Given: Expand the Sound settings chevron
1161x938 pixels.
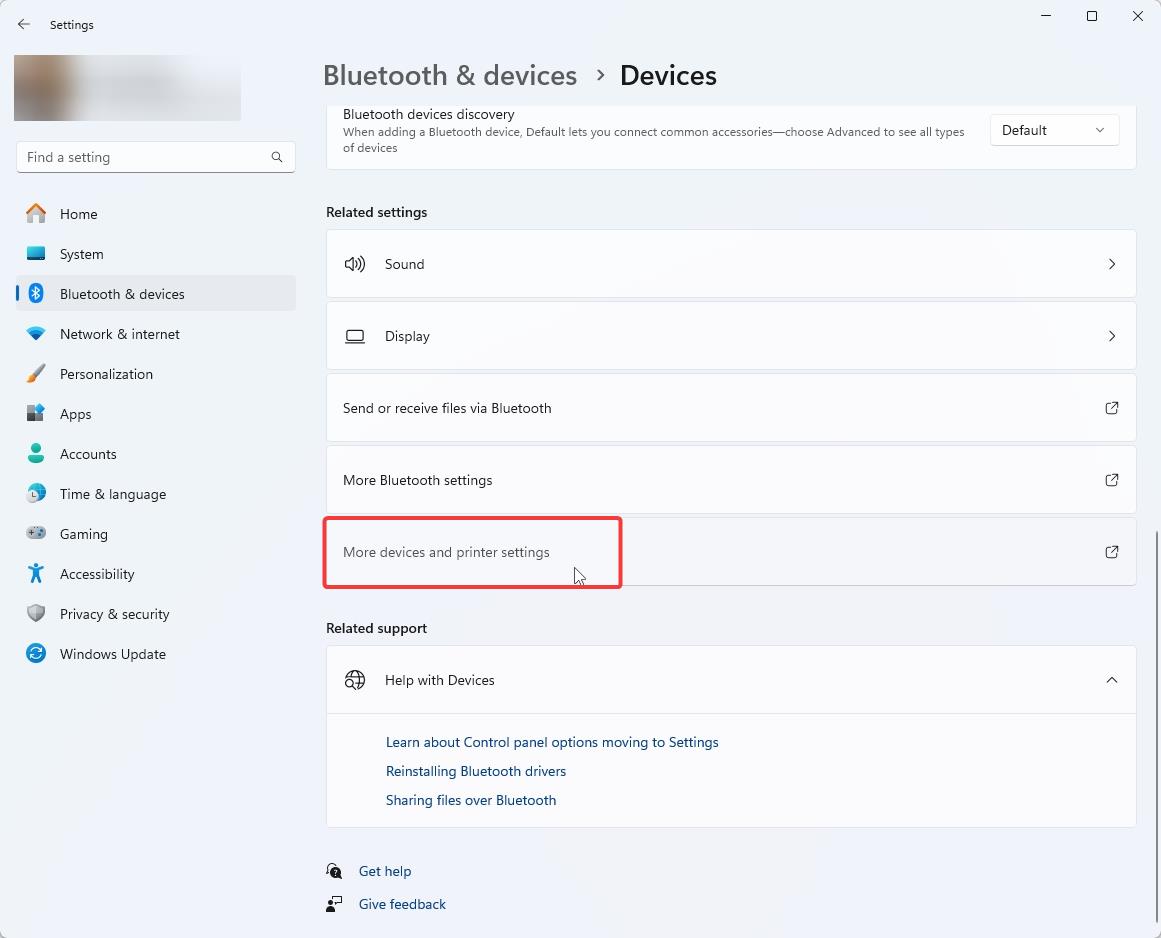Looking at the screenshot, I should point(1111,264).
